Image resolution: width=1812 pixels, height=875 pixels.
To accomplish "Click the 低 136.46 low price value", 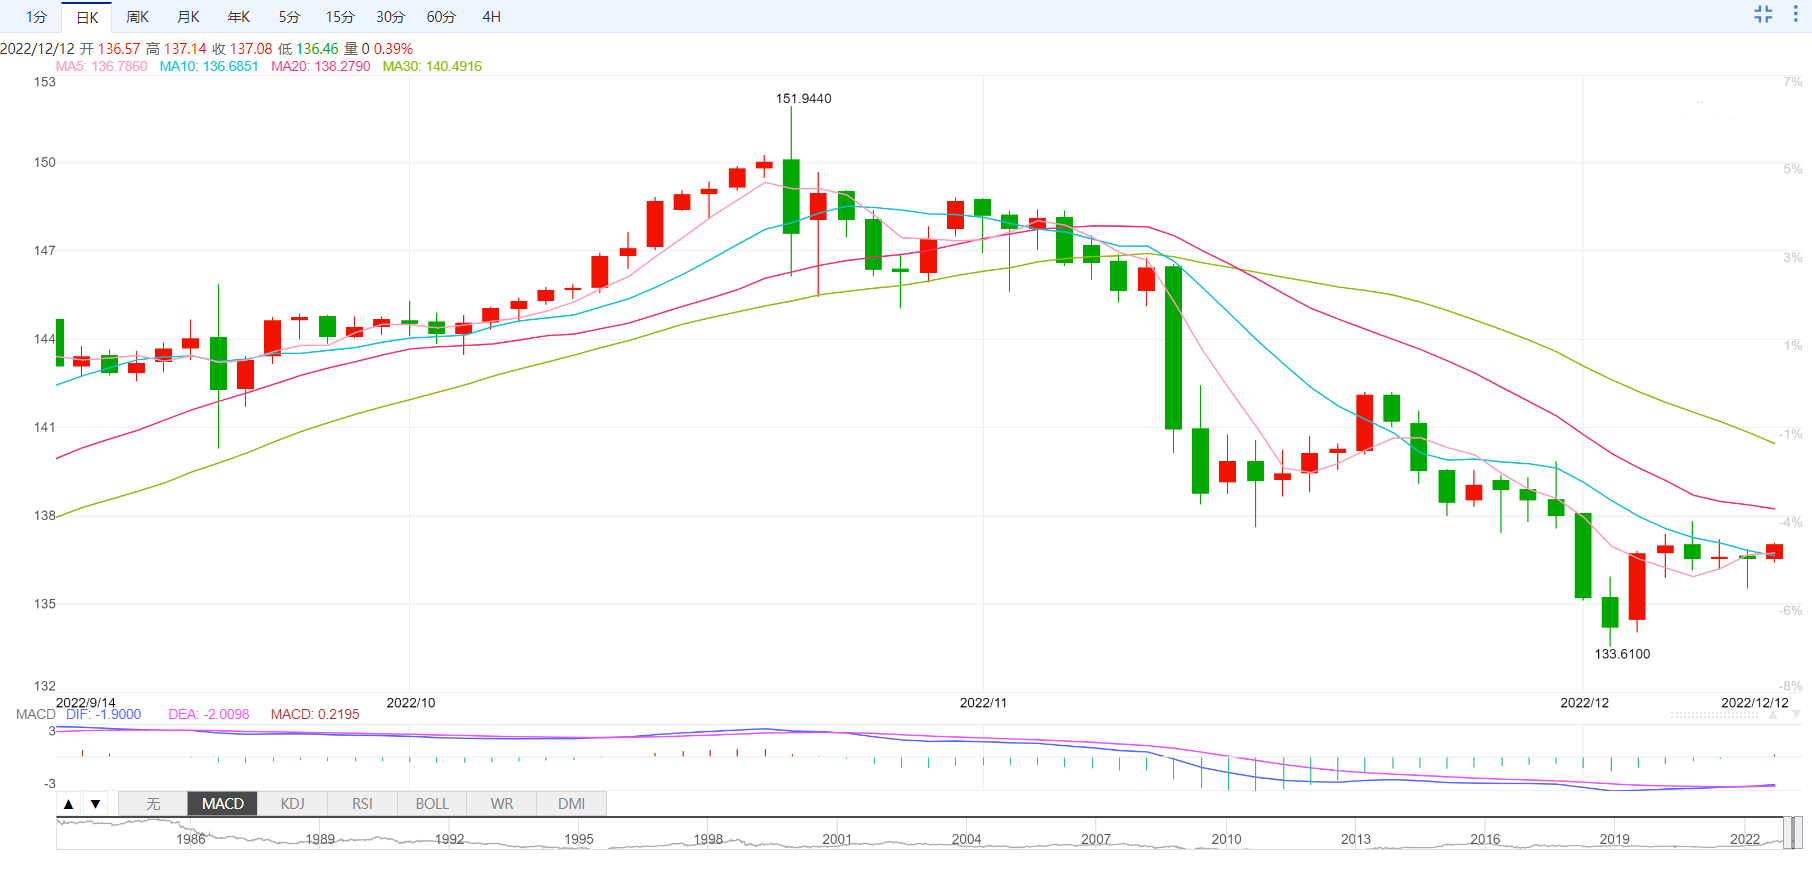I will click(x=308, y=49).
